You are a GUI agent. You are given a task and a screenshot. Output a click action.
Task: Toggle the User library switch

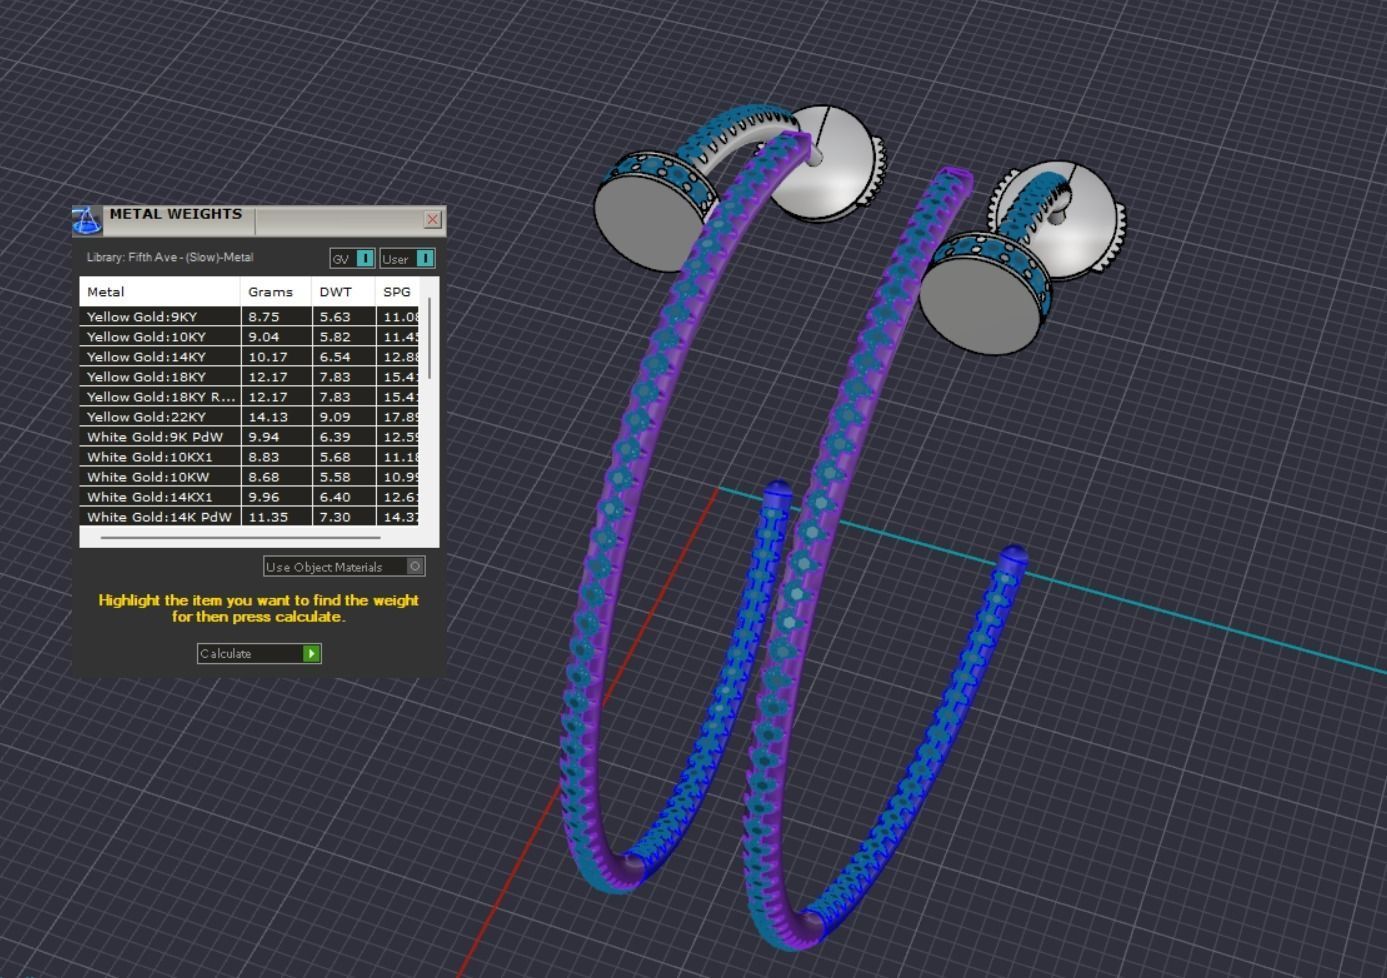(x=407, y=258)
